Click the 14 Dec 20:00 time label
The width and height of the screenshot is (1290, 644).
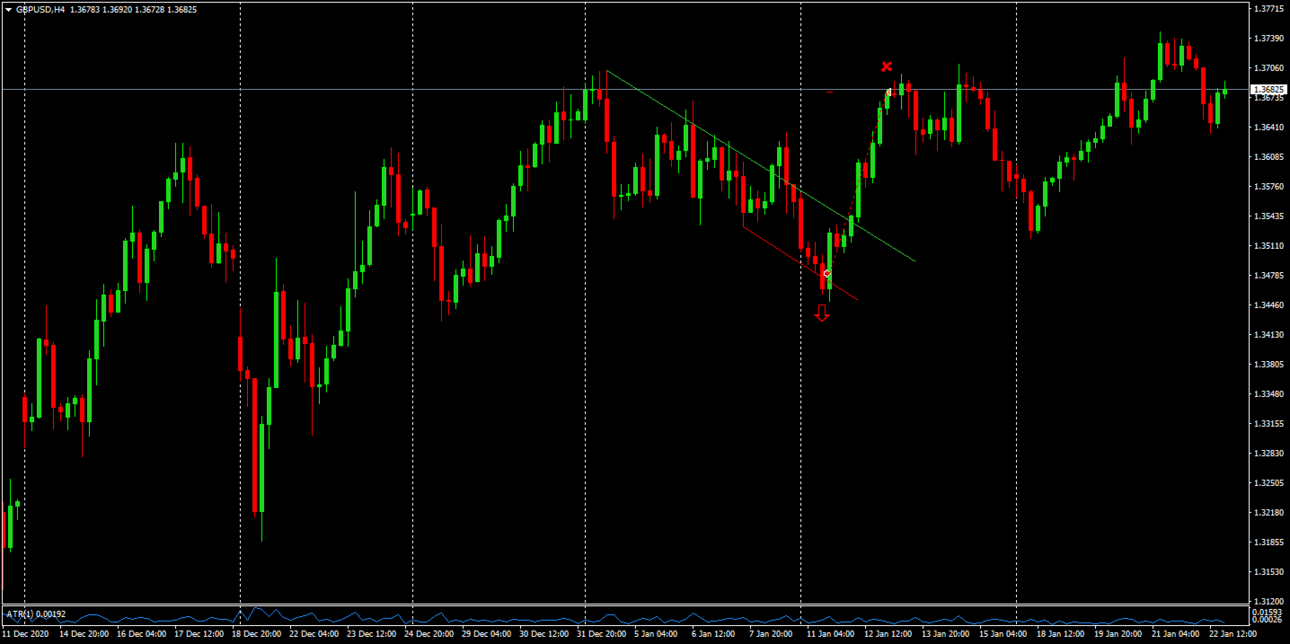(84, 634)
